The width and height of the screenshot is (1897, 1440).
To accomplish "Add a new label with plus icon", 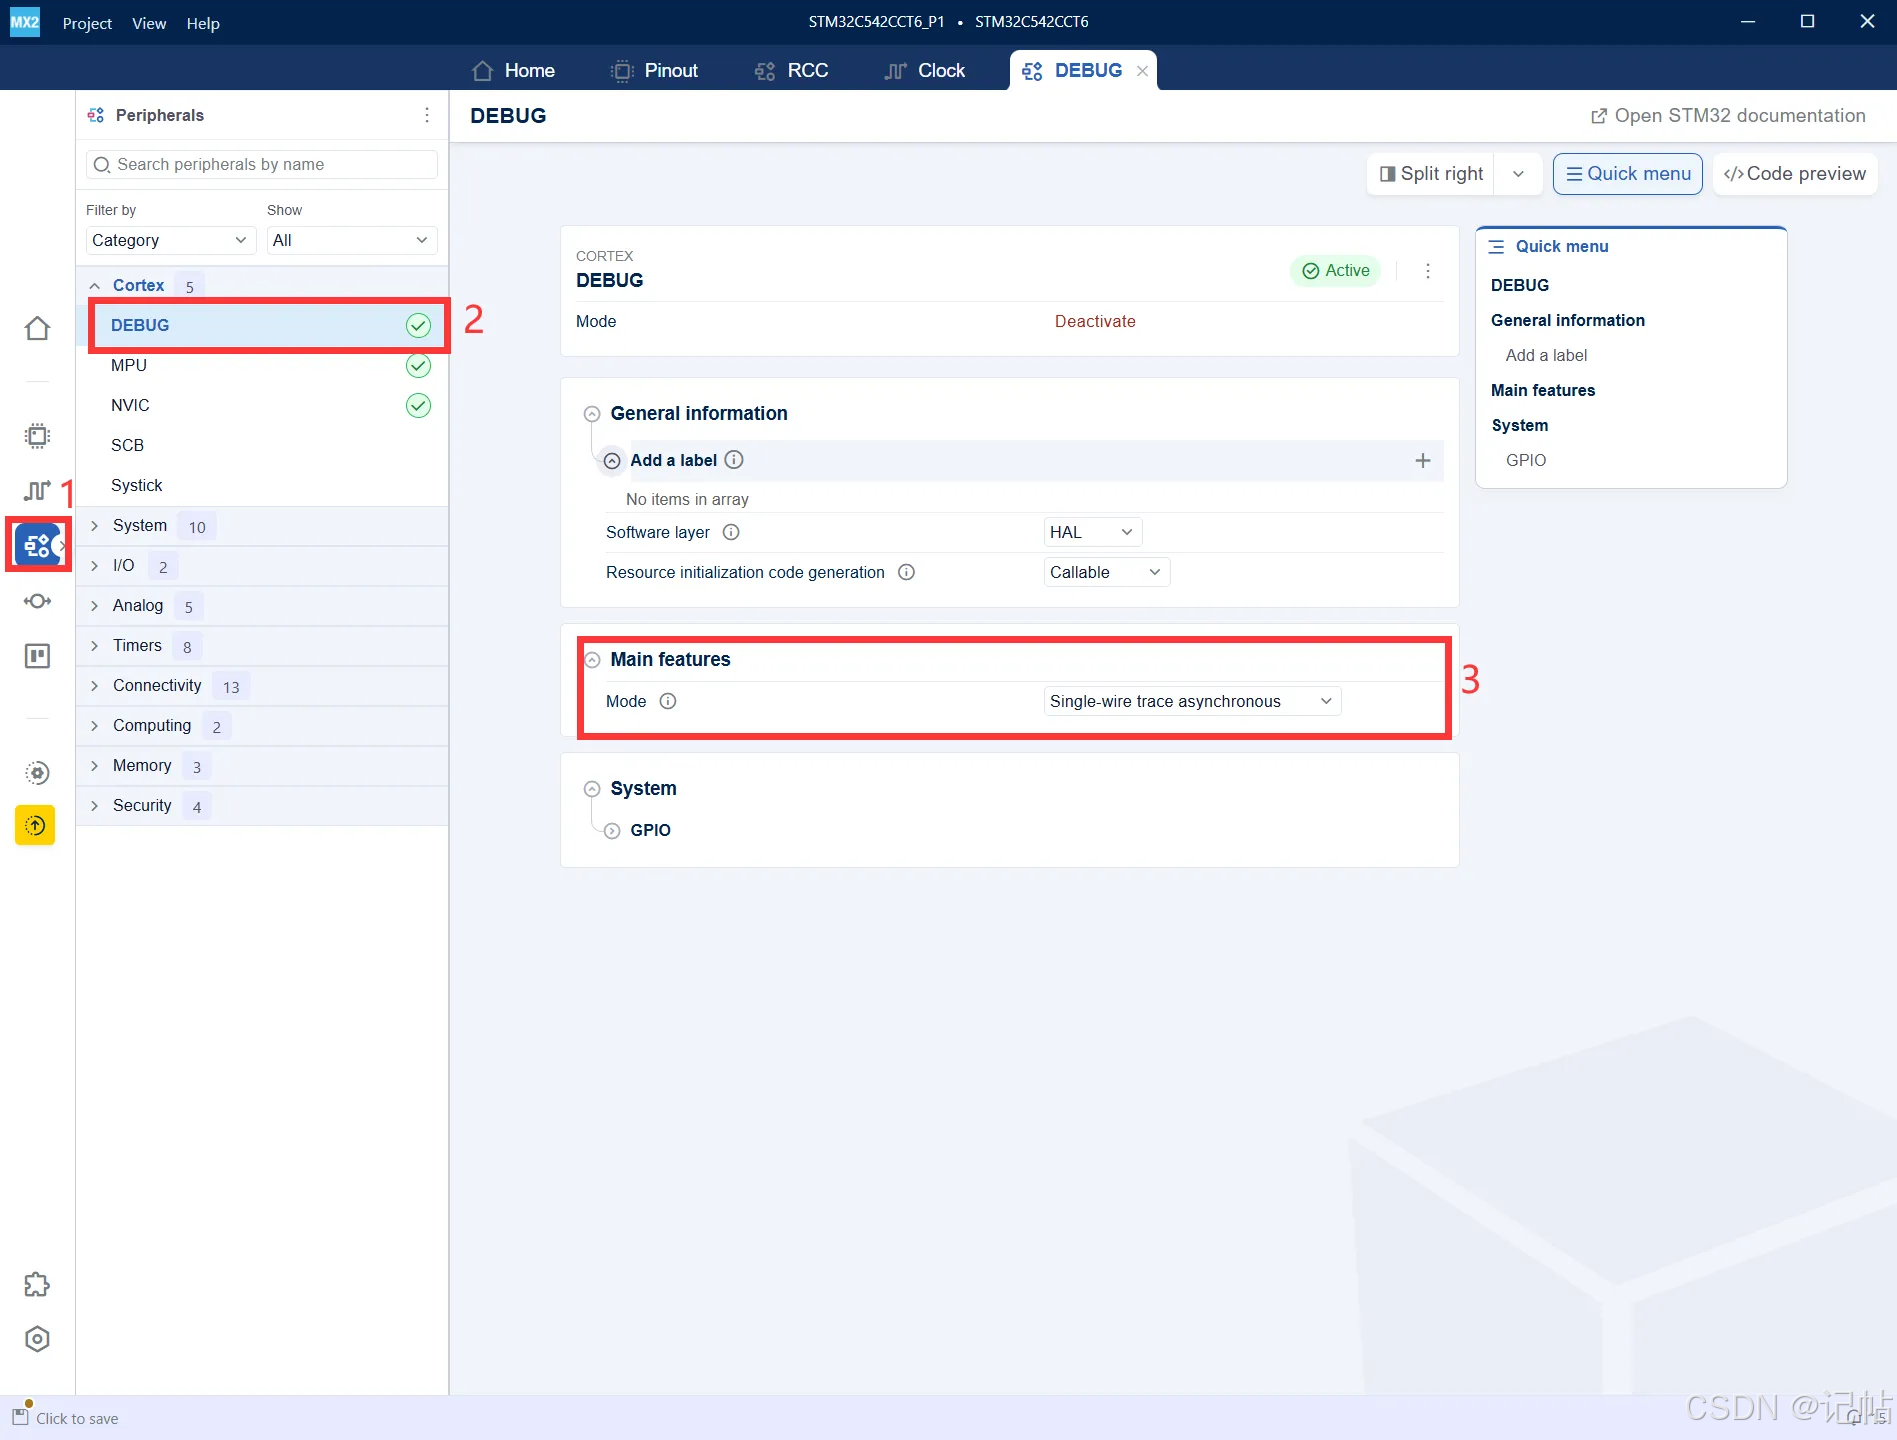I will click(1423, 460).
